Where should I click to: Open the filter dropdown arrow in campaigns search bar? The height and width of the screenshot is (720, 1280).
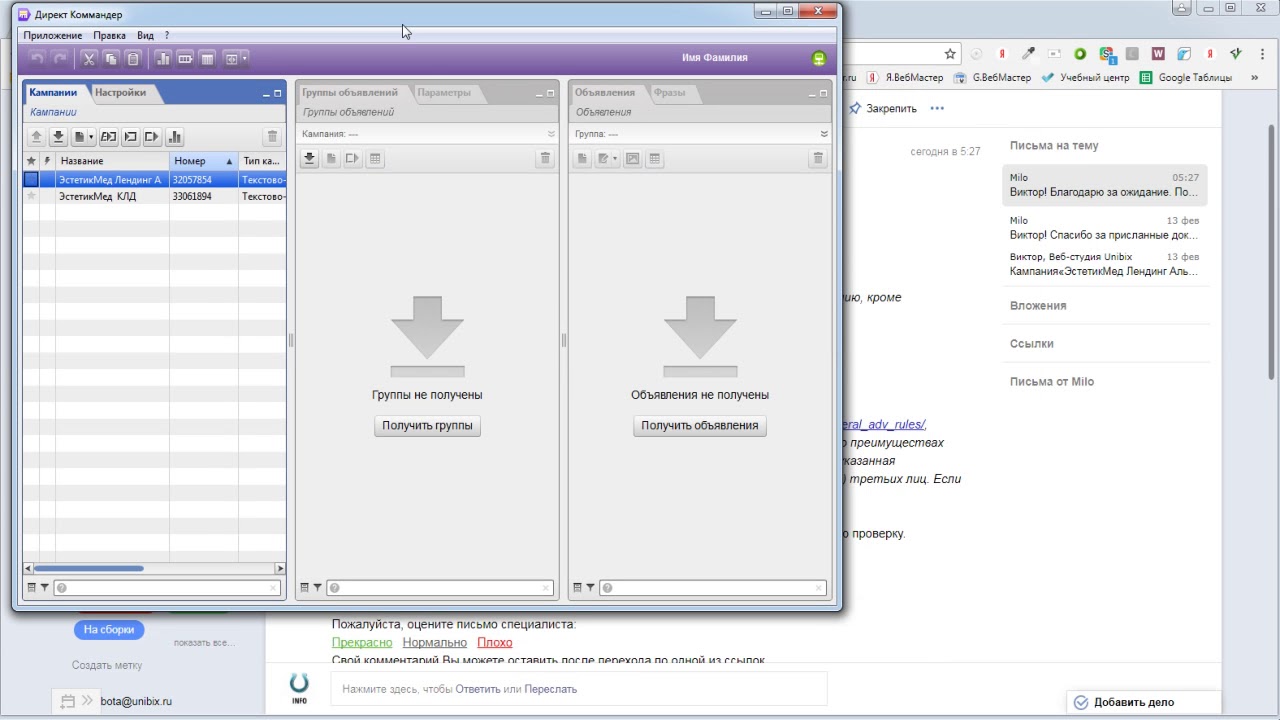(x=44, y=588)
